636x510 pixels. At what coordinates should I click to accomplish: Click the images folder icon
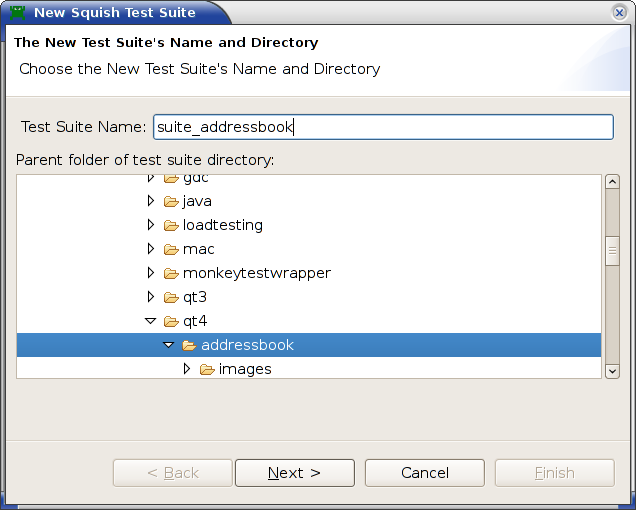pos(207,370)
